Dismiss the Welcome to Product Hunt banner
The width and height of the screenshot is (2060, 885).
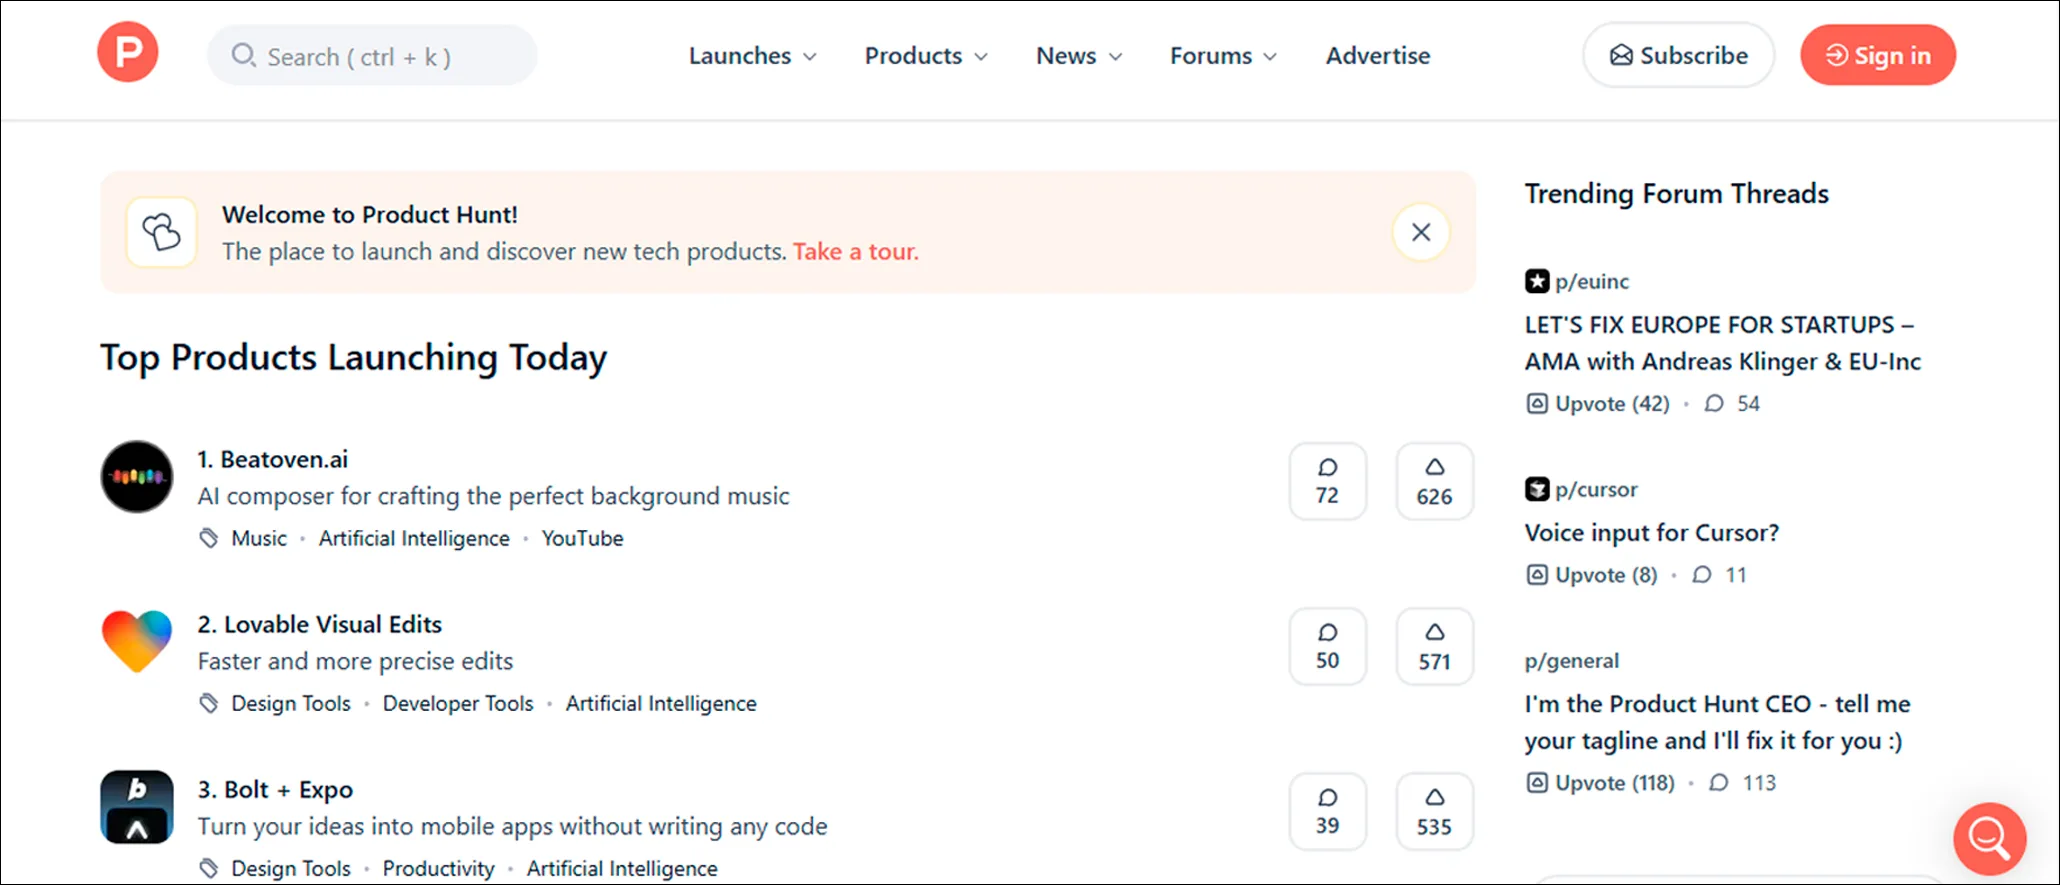1420,232
